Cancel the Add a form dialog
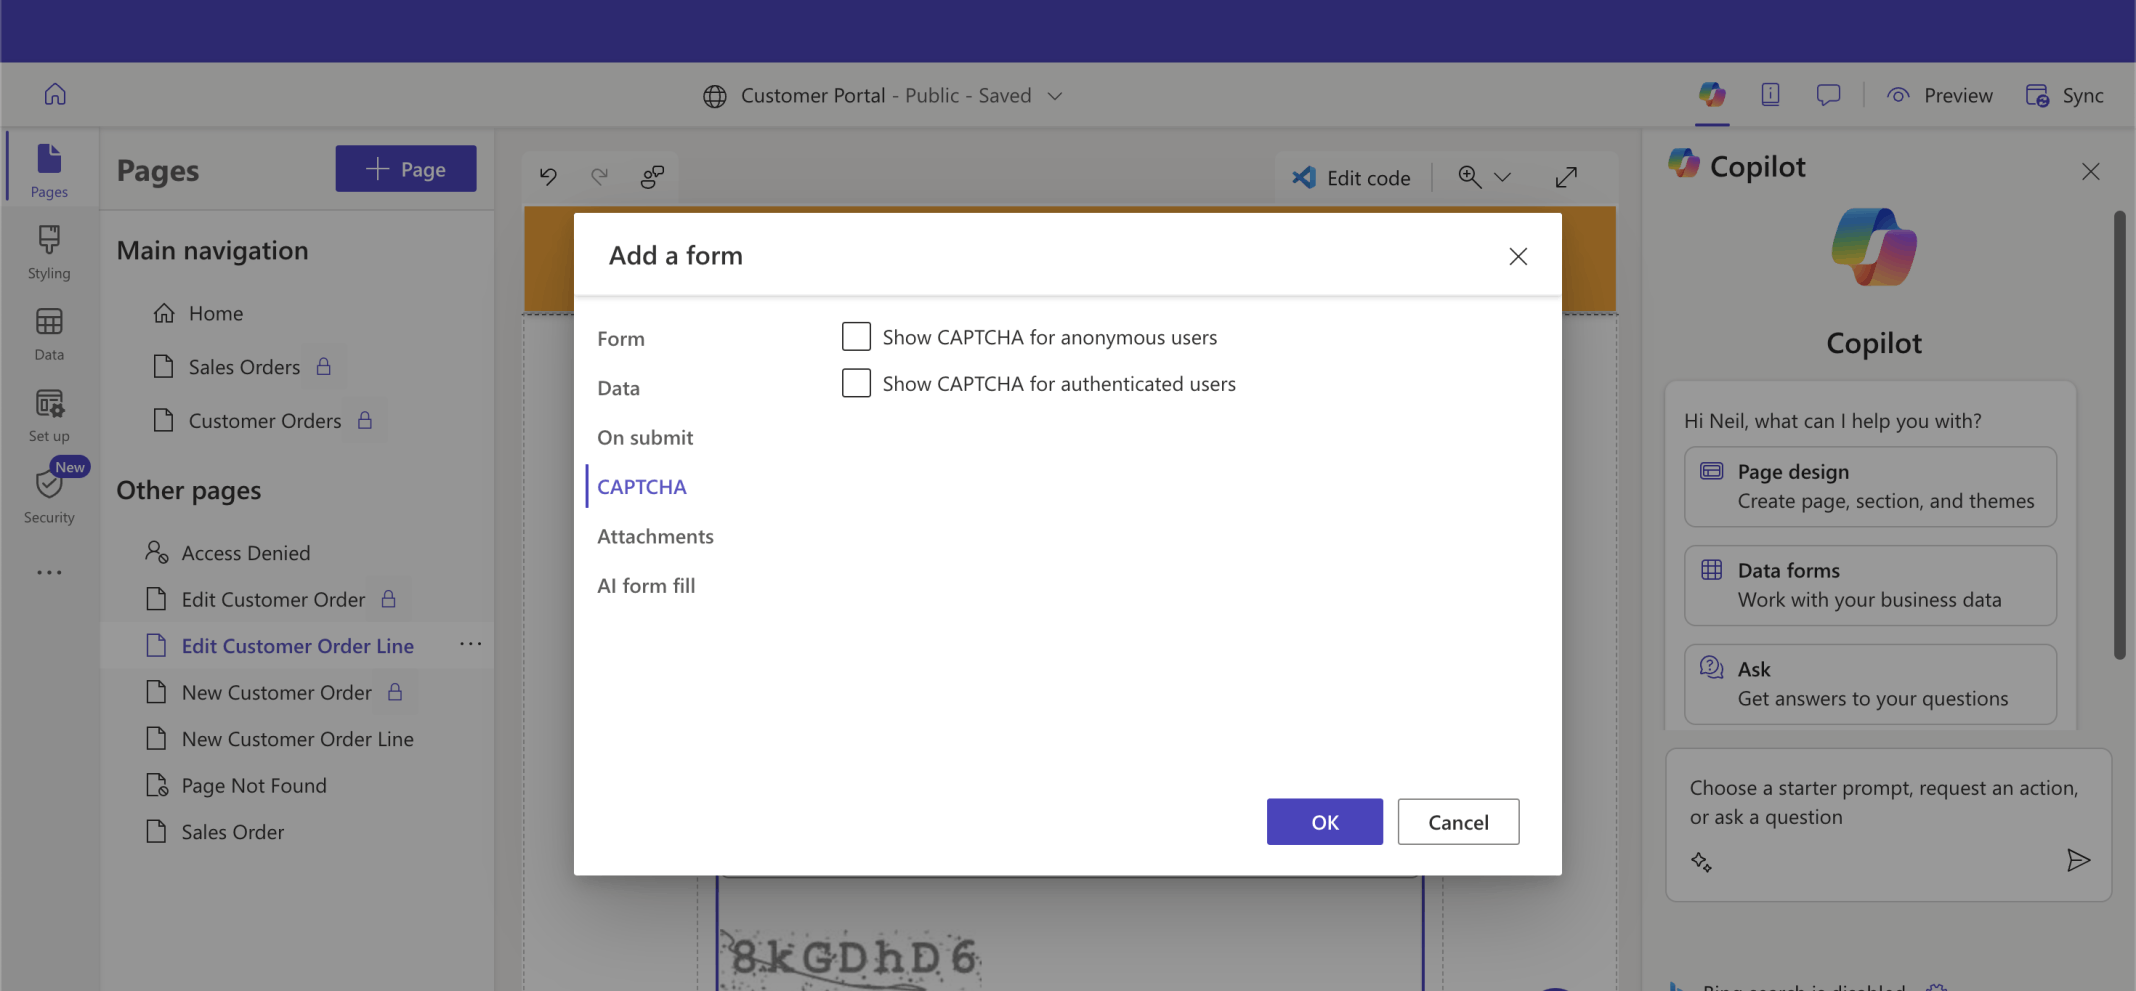This screenshot has height=991, width=2136. point(1458,822)
